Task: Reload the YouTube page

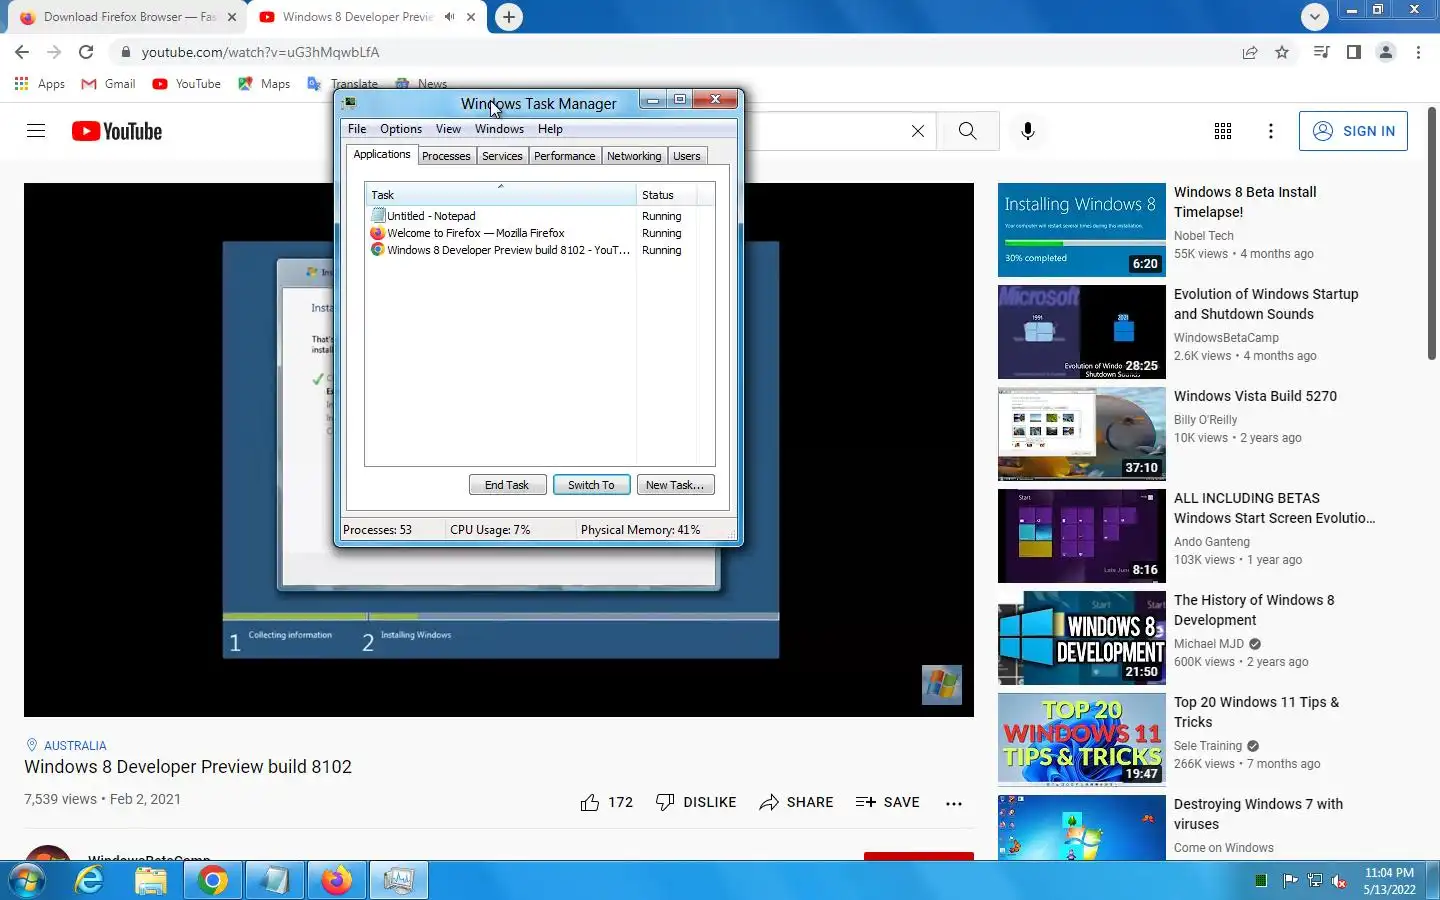Action: pyautogui.click(x=86, y=52)
